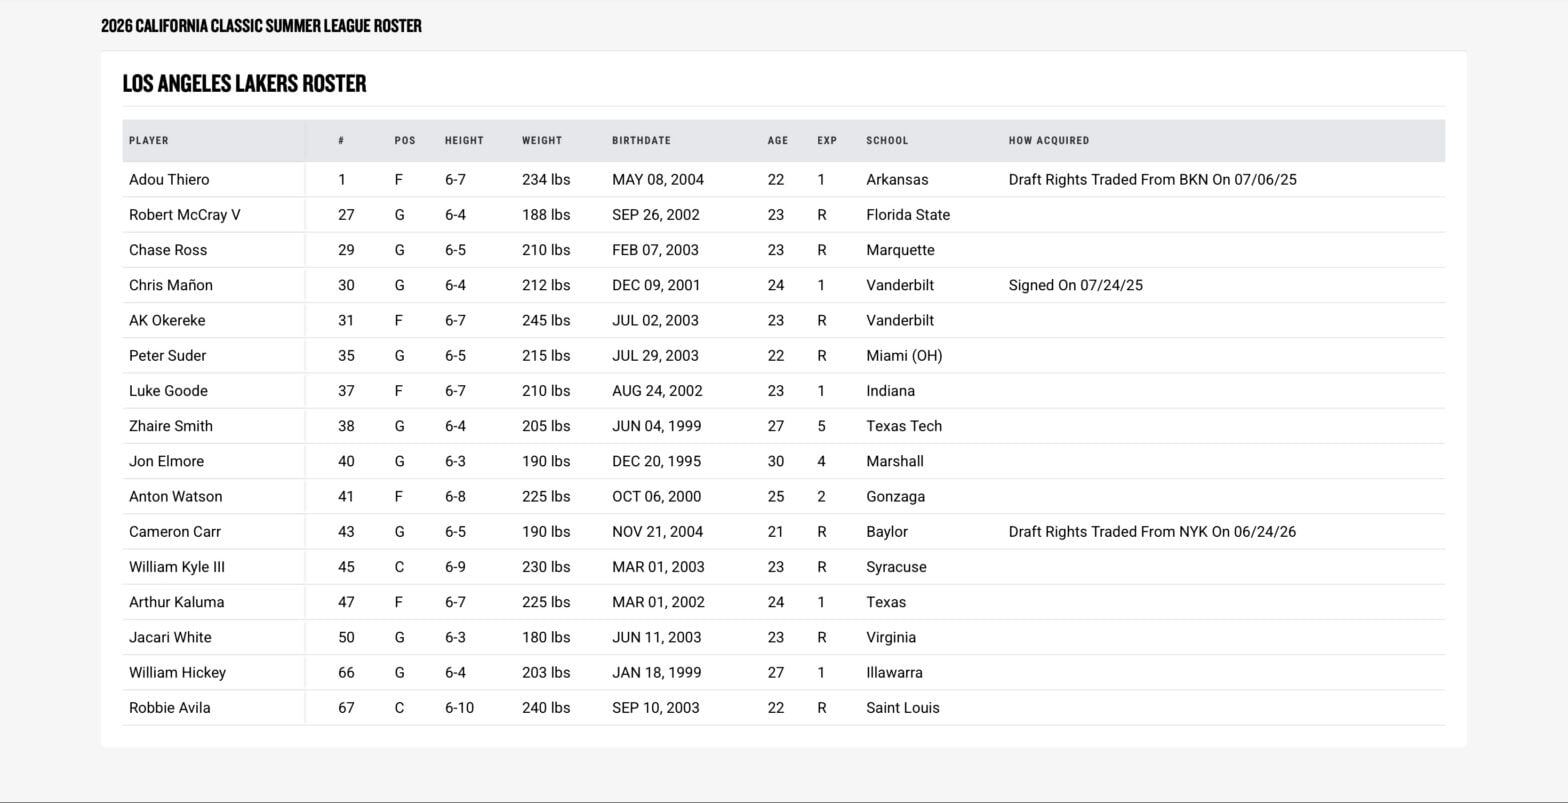Open AK Okereke player page
The image size is (1568, 803).
167,321
